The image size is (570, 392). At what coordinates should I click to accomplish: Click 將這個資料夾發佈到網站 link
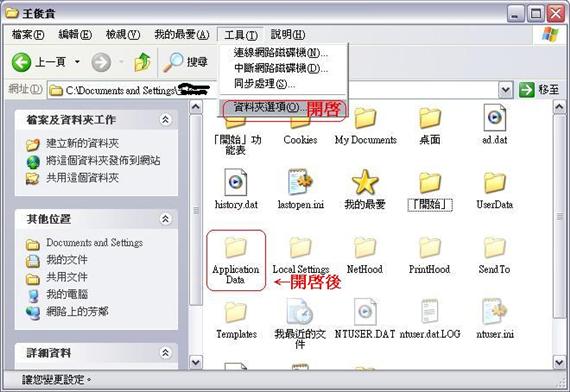tap(103, 160)
